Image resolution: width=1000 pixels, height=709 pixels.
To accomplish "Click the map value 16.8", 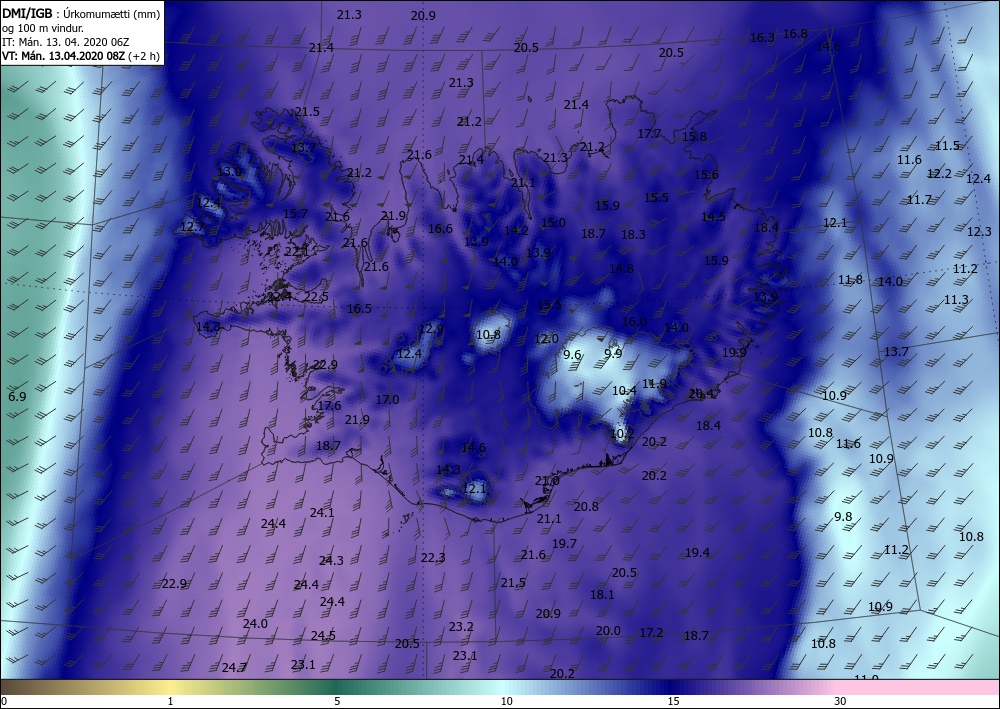I will (795, 34).
